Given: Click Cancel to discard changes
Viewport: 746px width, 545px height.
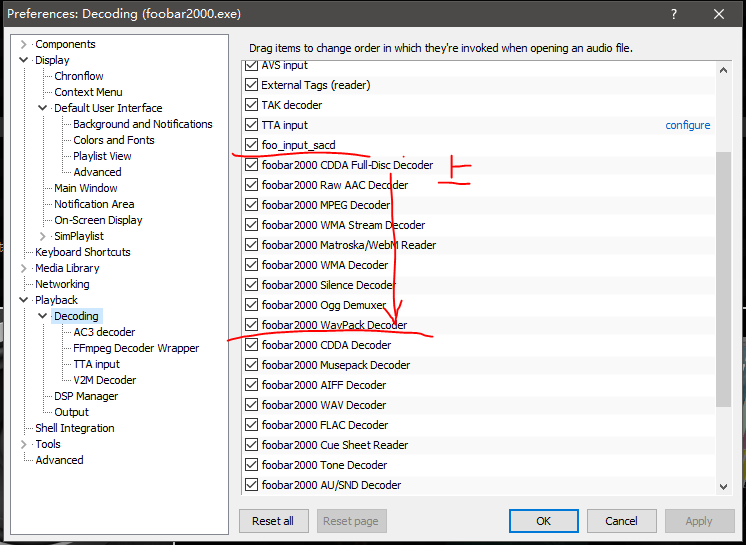Looking at the screenshot, I should (621, 521).
